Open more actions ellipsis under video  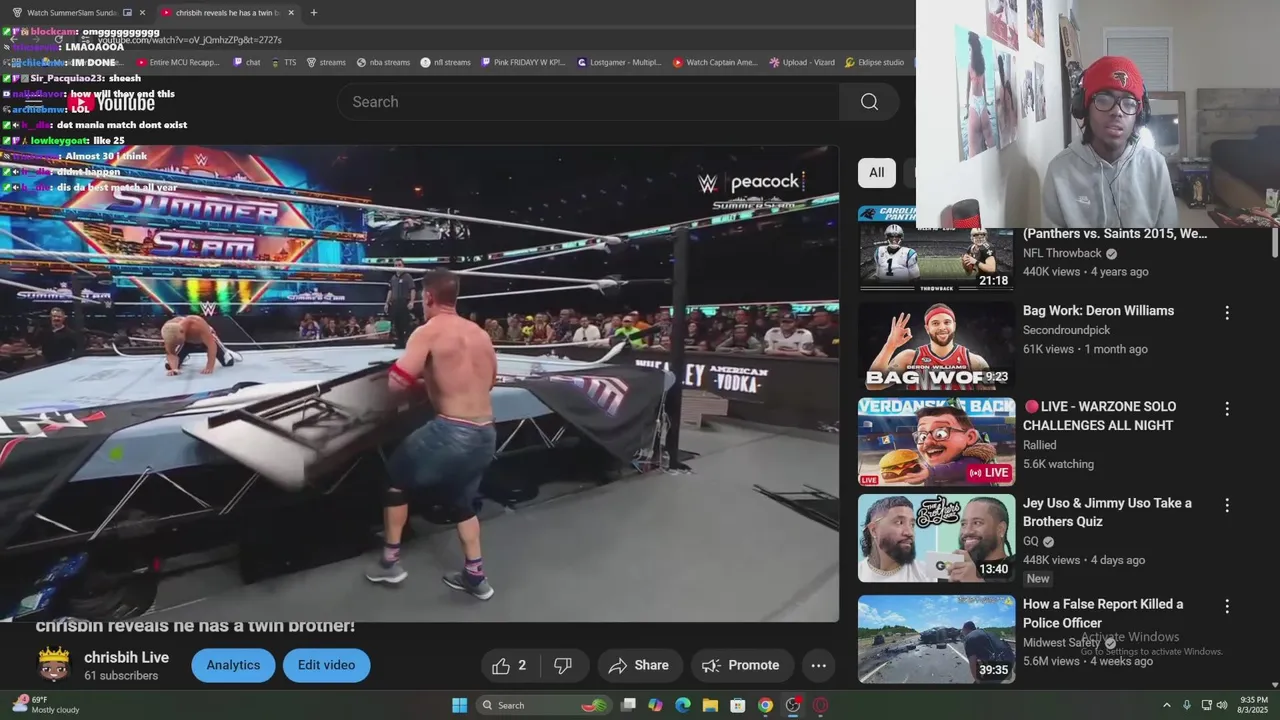tap(818, 665)
